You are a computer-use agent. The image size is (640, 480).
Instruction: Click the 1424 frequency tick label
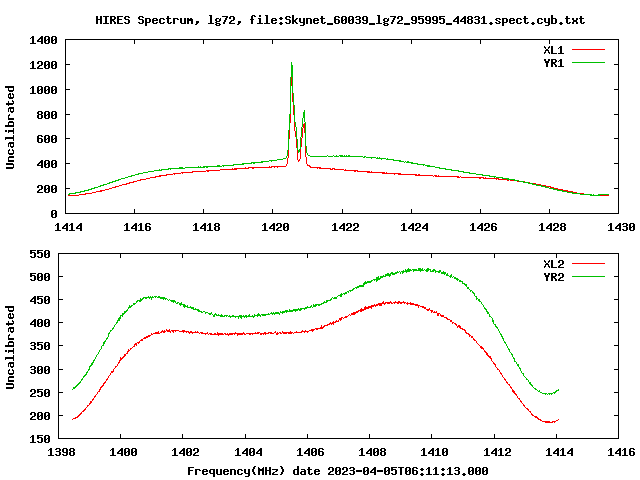414,227
